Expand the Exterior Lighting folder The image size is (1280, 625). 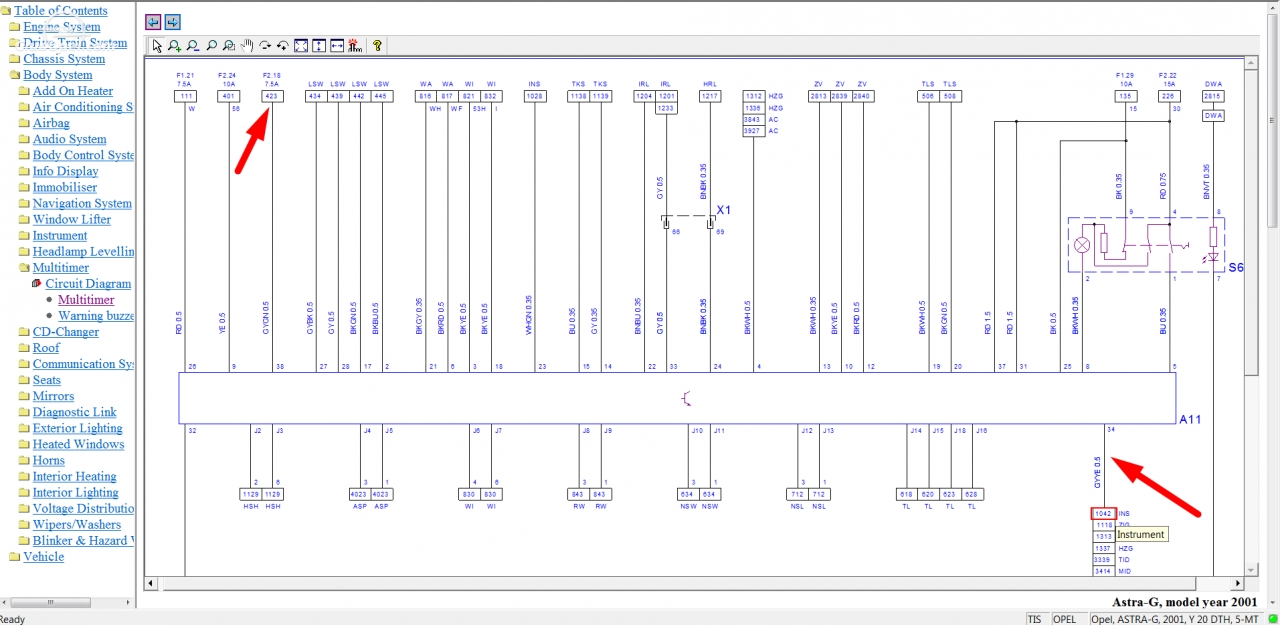pos(24,428)
